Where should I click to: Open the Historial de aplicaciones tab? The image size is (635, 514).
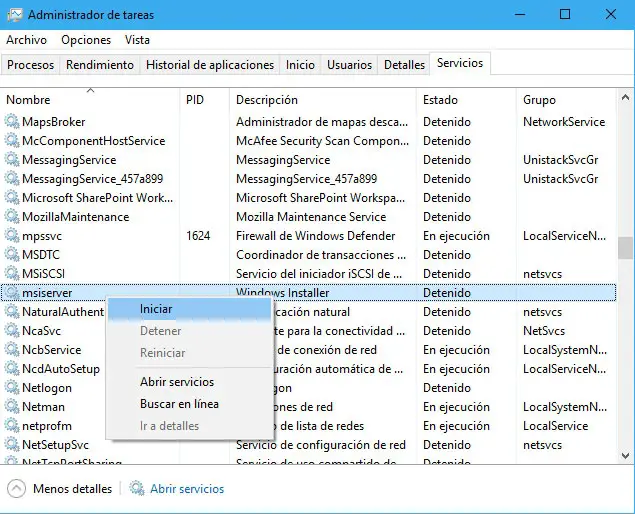point(210,65)
